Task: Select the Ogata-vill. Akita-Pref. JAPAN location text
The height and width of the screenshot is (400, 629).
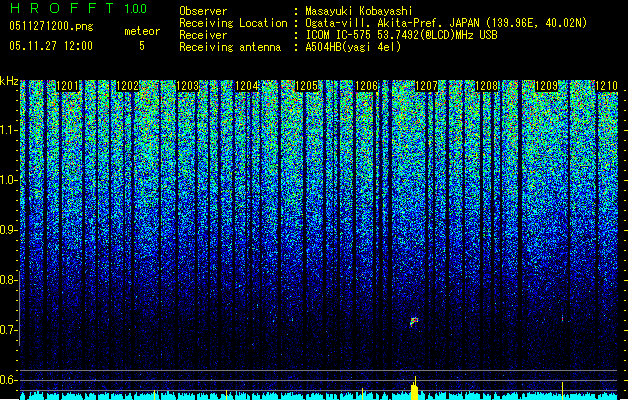Action: pyautogui.click(x=446, y=23)
